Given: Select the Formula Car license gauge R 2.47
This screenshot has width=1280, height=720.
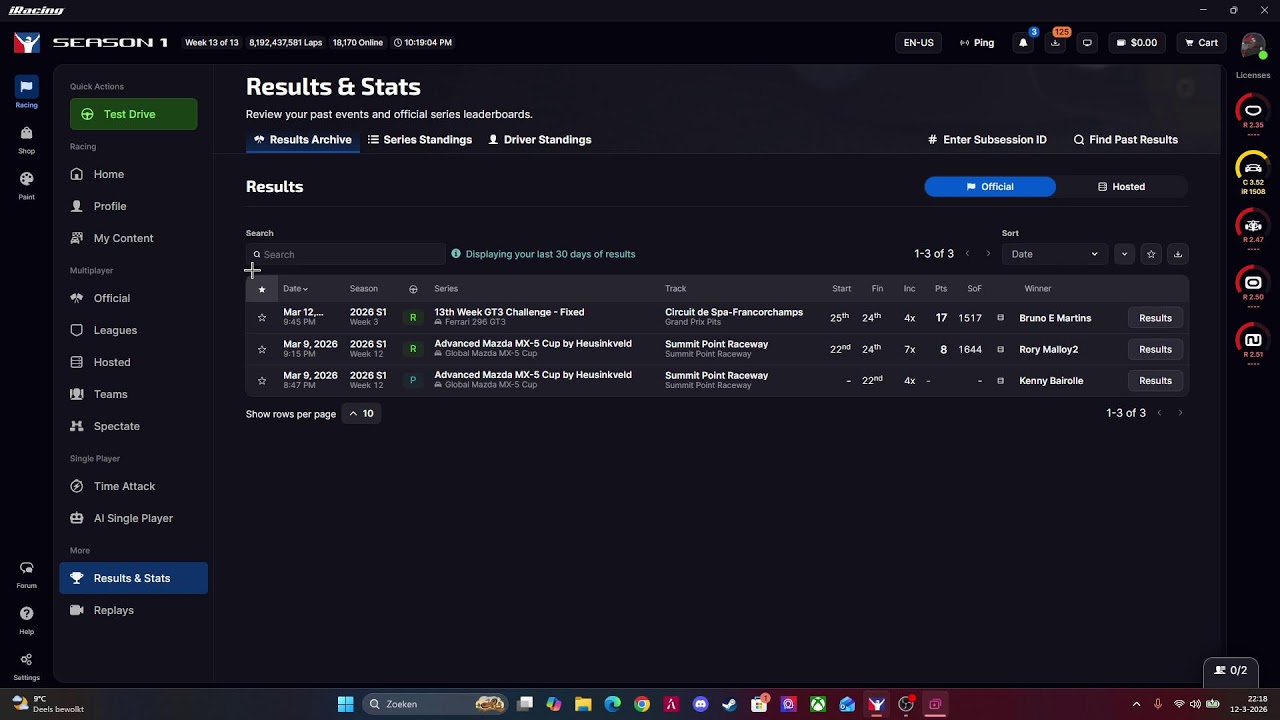Looking at the screenshot, I should click(1253, 228).
